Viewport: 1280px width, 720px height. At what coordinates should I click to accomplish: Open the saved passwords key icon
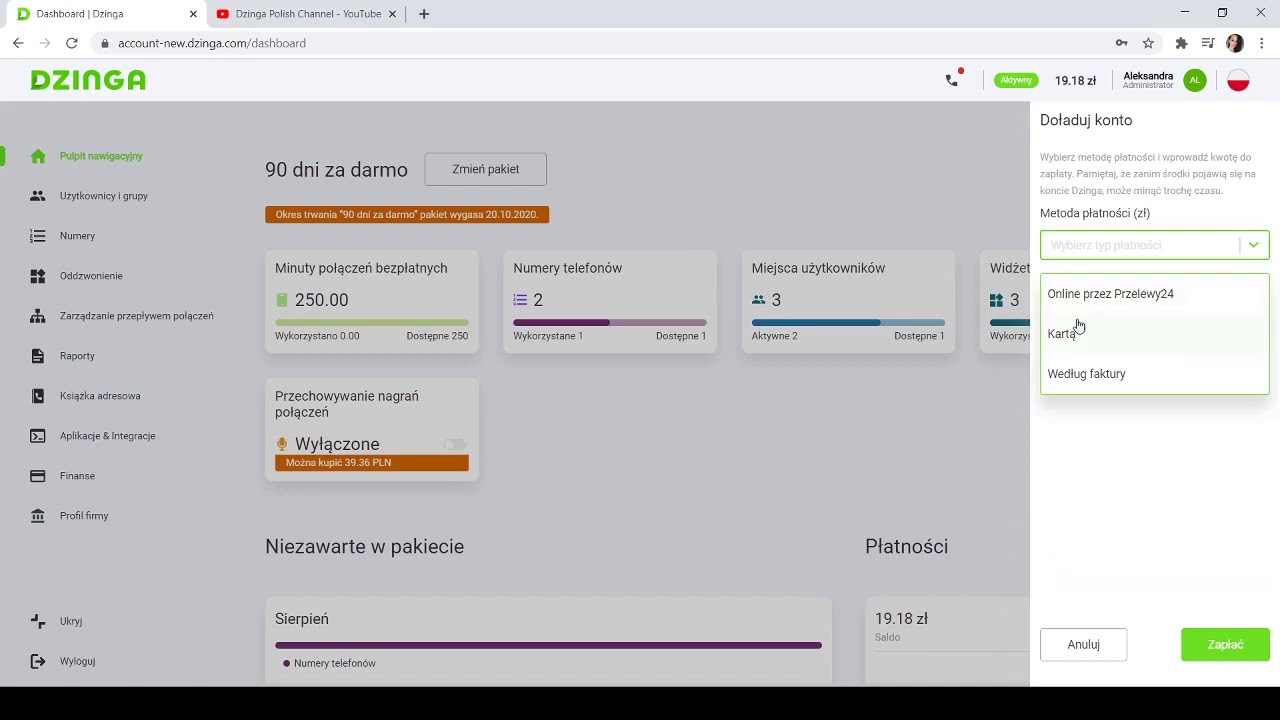coord(1121,43)
